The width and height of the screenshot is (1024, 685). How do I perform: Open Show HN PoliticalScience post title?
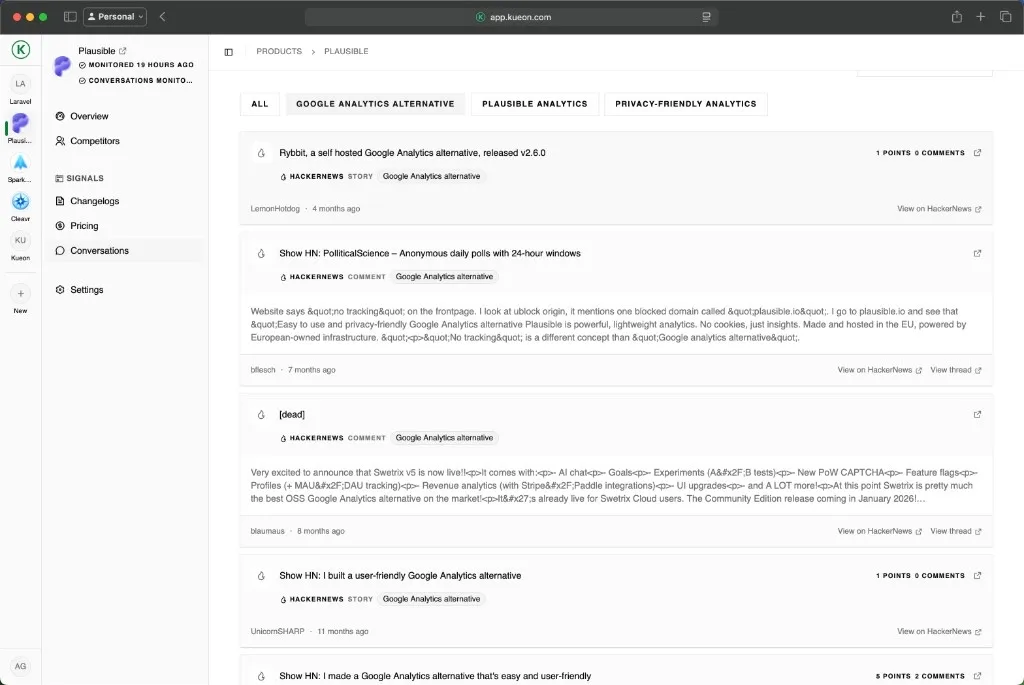click(x=430, y=253)
